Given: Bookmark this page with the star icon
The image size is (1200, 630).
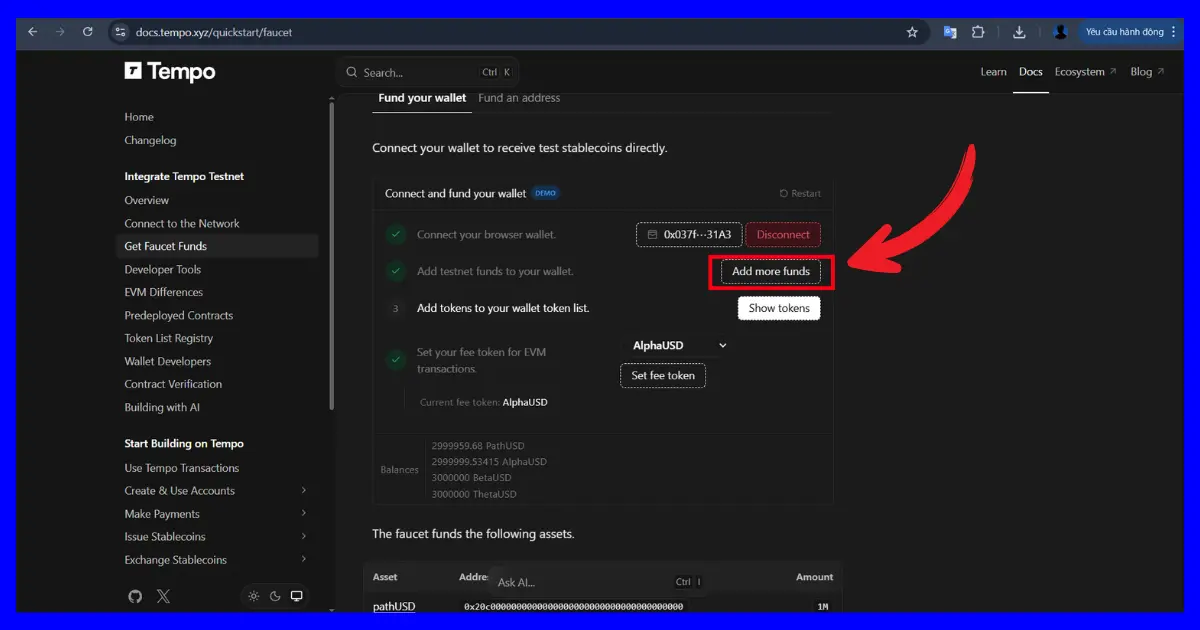Looking at the screenshot, I should [x=912, y=32].
